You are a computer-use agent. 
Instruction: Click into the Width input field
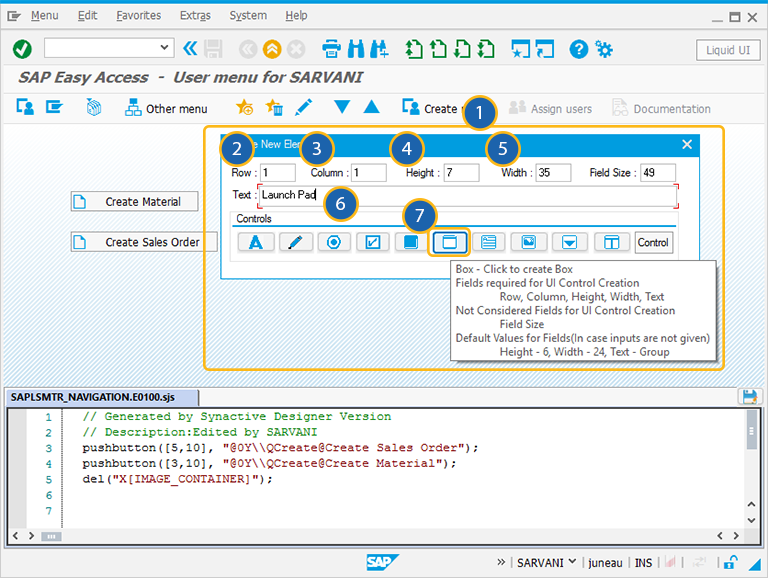pos(553,172)
